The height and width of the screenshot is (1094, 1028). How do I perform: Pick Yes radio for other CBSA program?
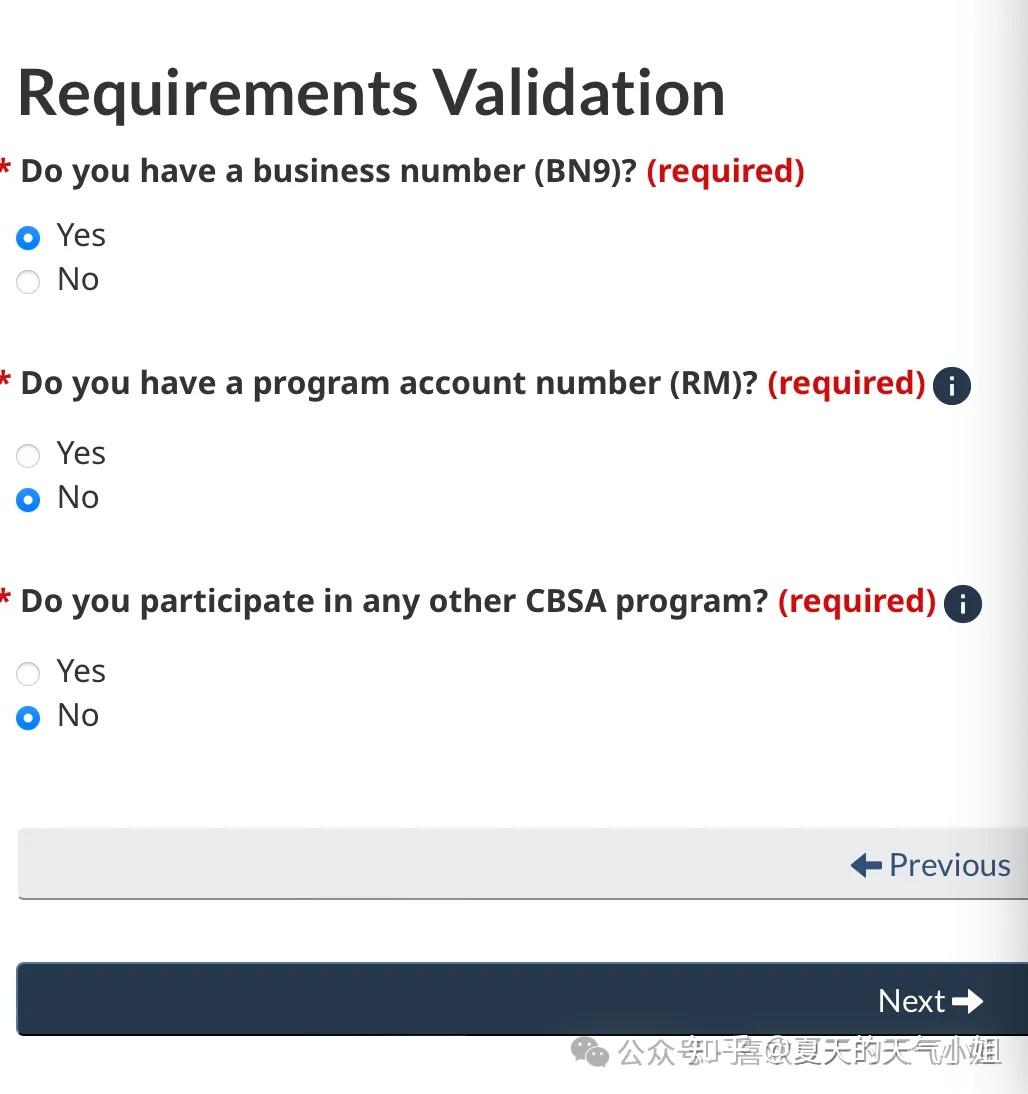(x=28, y=674)
